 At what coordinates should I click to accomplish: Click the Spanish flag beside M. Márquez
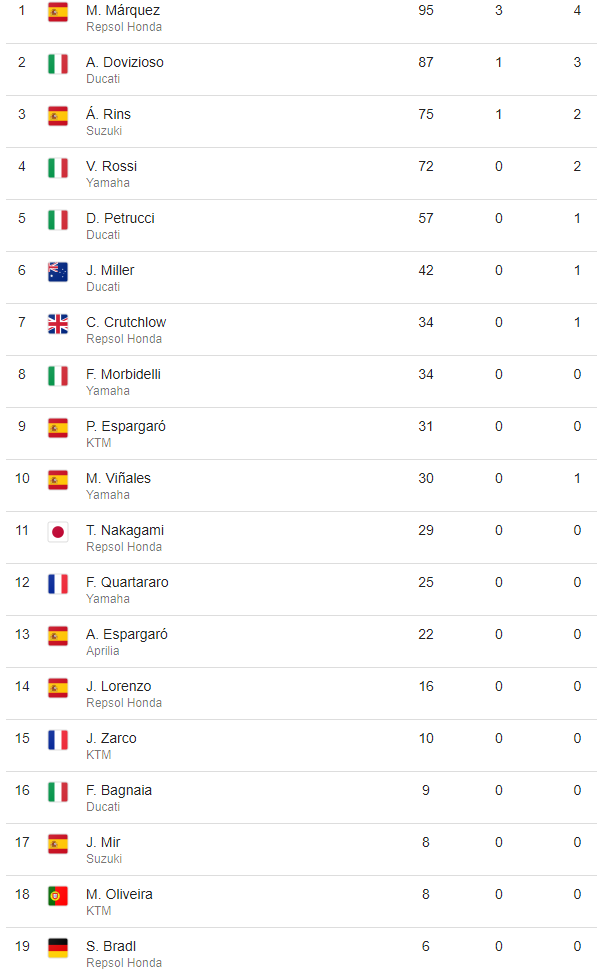[x=58, y=12]
